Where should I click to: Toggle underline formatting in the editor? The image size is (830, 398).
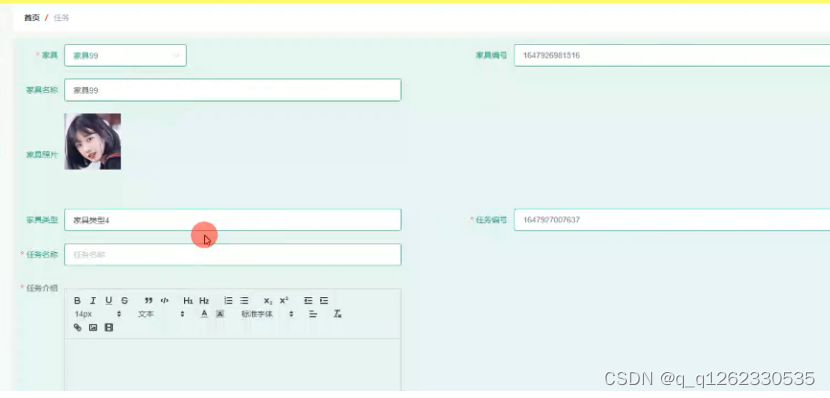coord(109,301)
